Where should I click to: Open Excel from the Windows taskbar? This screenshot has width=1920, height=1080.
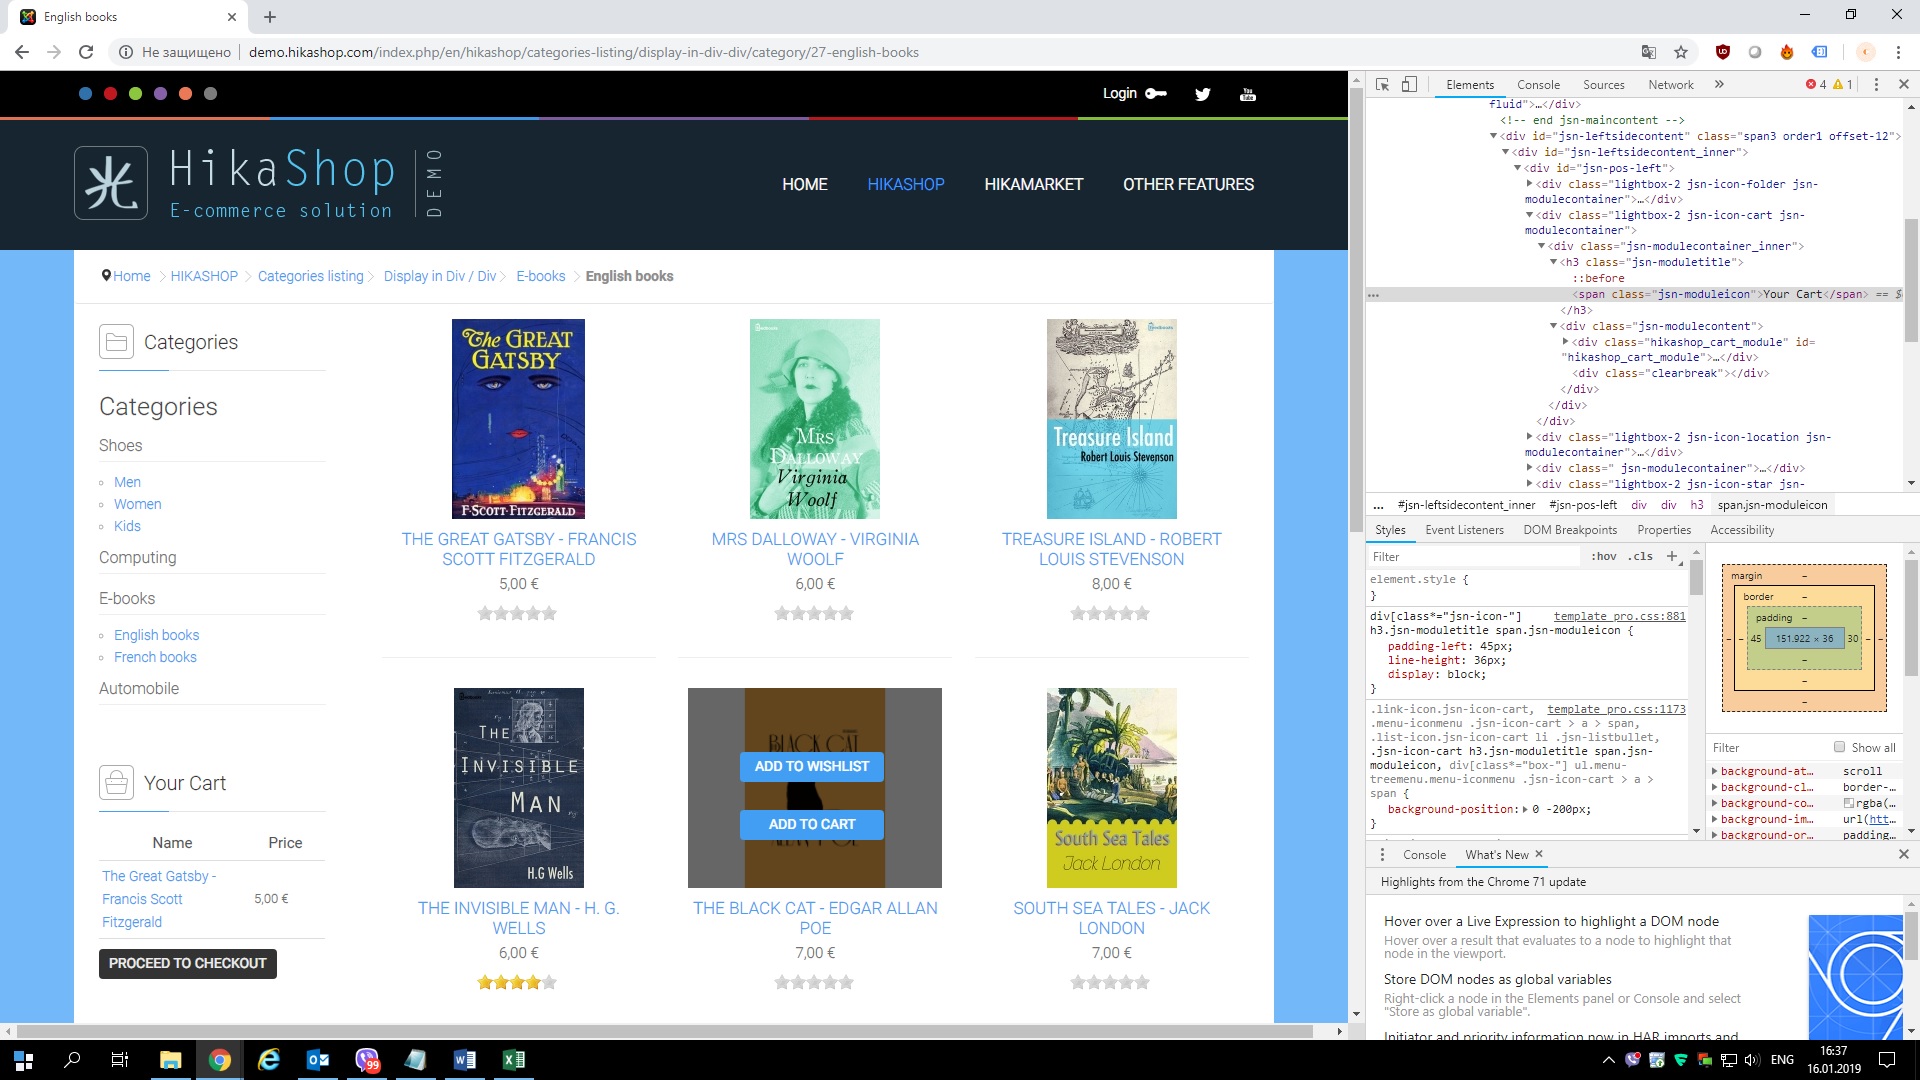[x=514, y=1060]
